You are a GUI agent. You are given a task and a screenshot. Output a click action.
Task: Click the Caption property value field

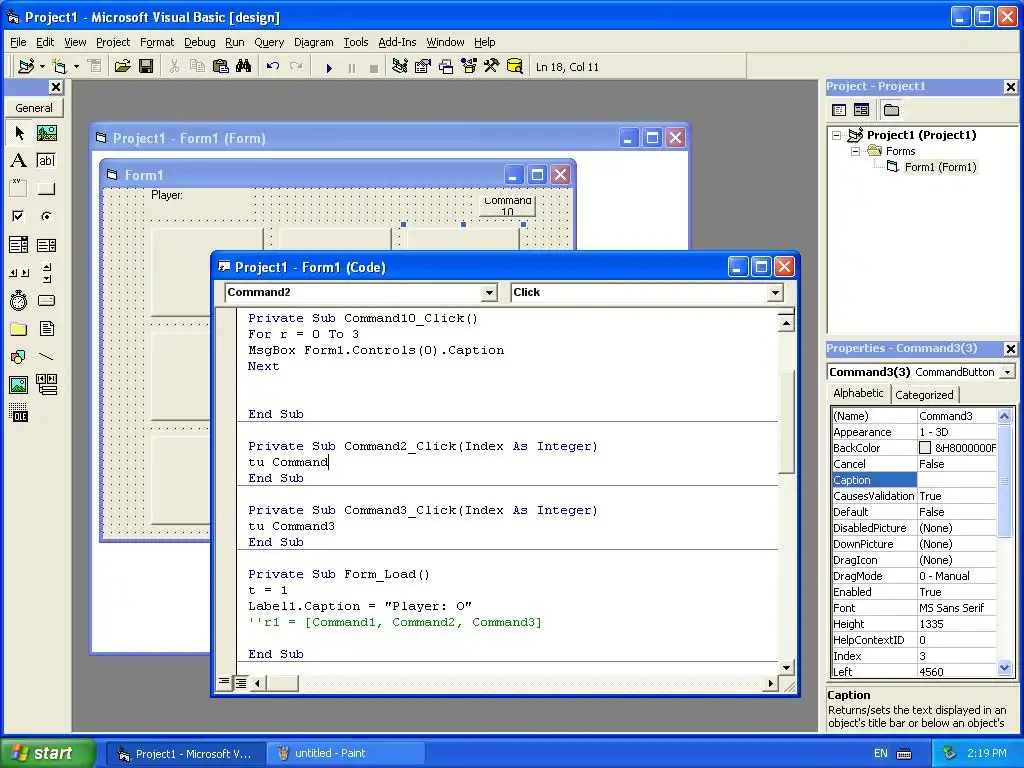[x=957, y=480]
